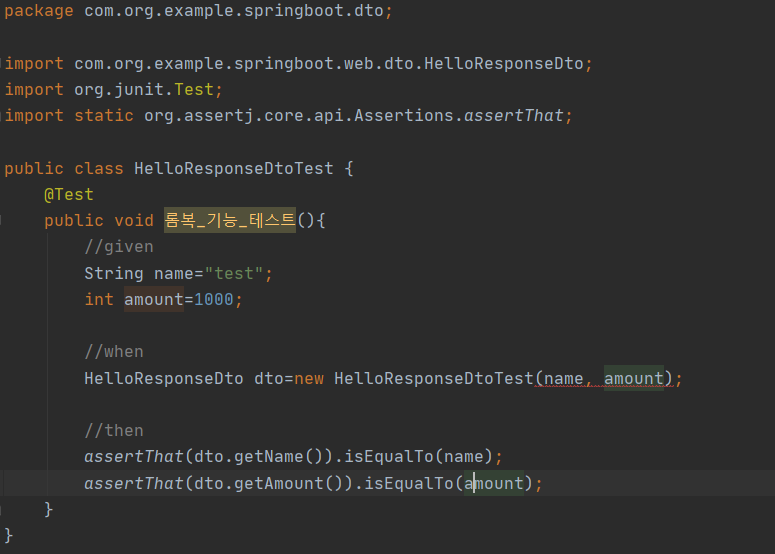775x554 pixels.
Task: Click isEqualTo on the getName assertion line
Action: (388, 457)
